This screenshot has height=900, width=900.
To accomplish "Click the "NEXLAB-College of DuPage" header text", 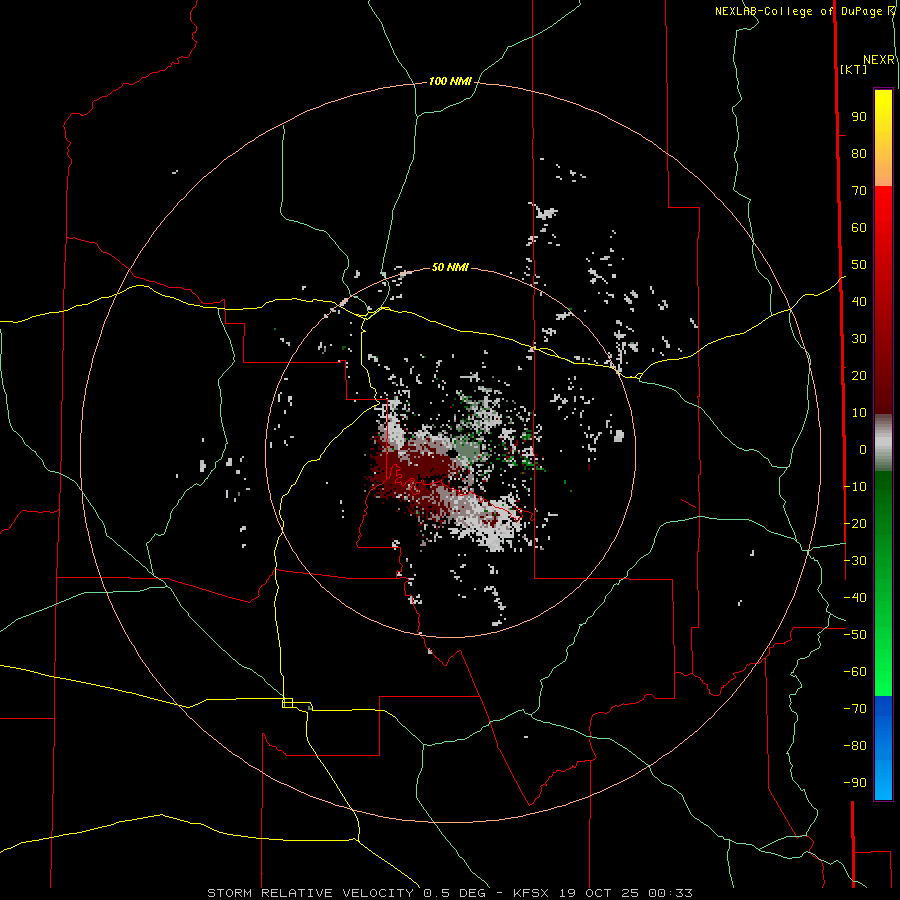I will 800,11.
